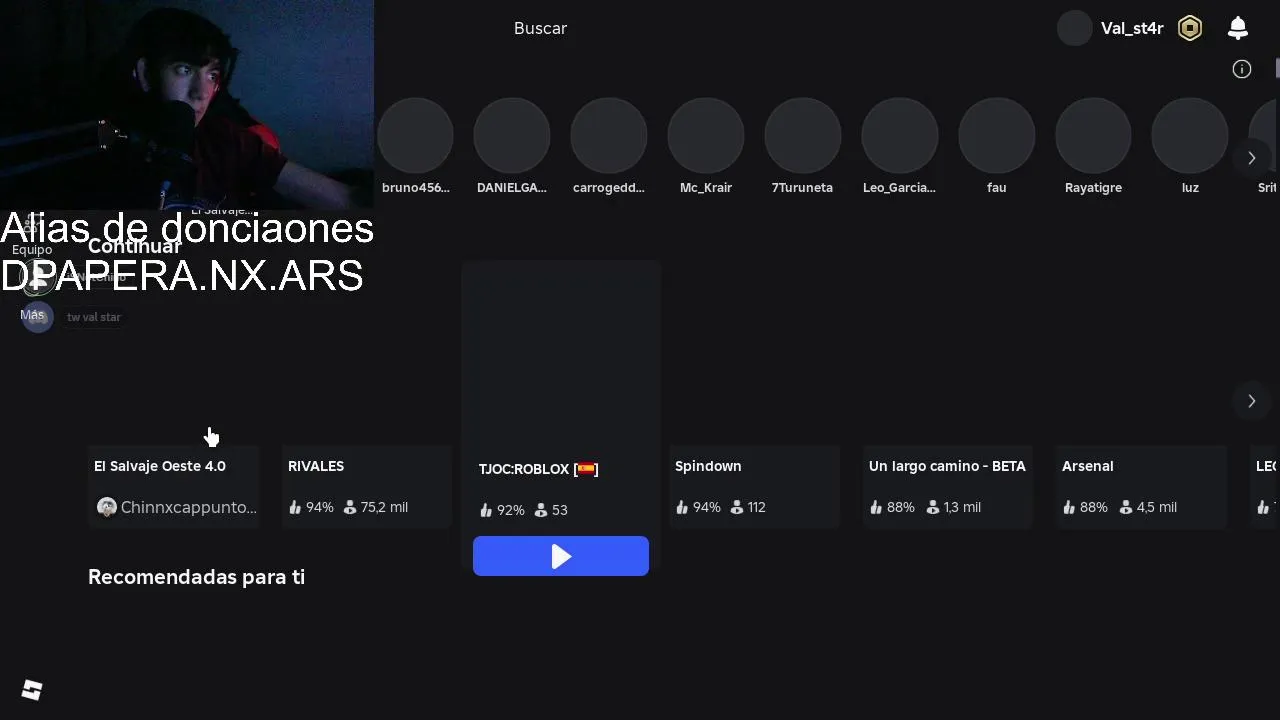The width and height of the screenshot is (1280, 720).
Task: Open the Equipo sidebar item
Action: click(x=32, y=249)
